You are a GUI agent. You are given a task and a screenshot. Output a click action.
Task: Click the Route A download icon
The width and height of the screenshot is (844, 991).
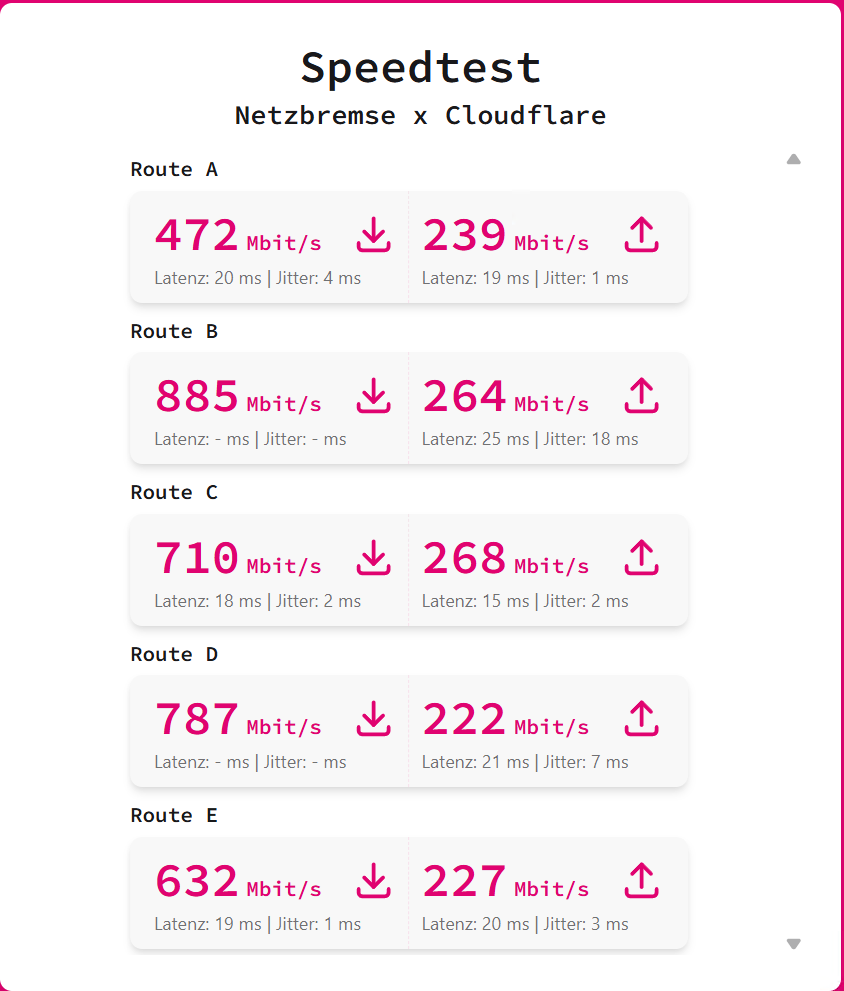click(374, 234)
